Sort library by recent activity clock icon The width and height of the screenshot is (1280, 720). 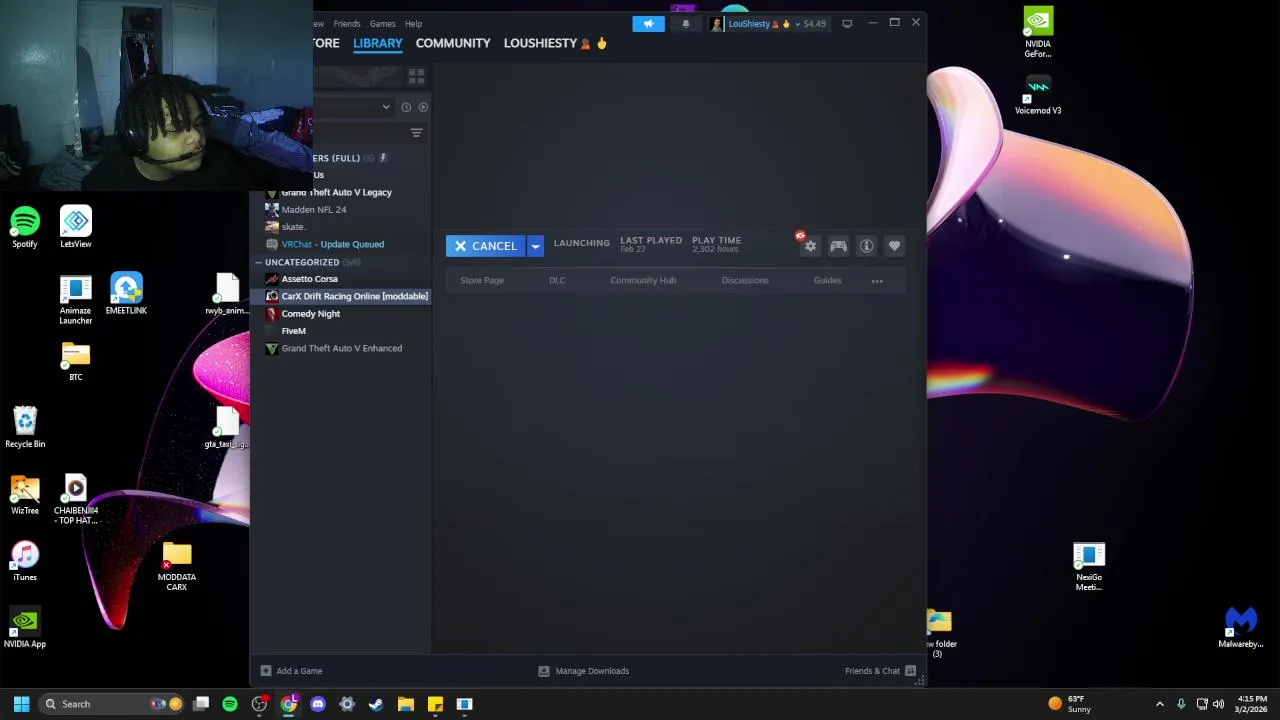pyautogui.click(x=406, y=107)
